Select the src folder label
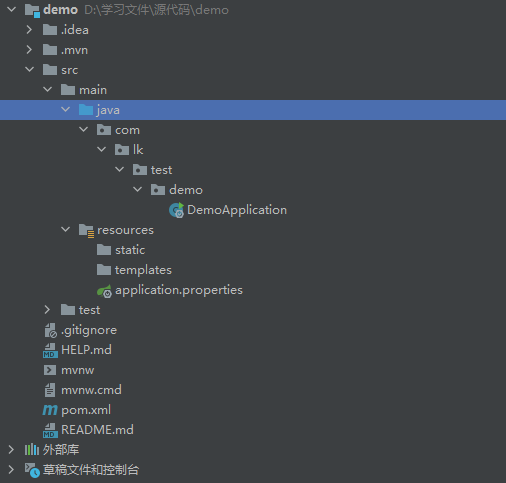506x483 pixels. click(70, 70)
